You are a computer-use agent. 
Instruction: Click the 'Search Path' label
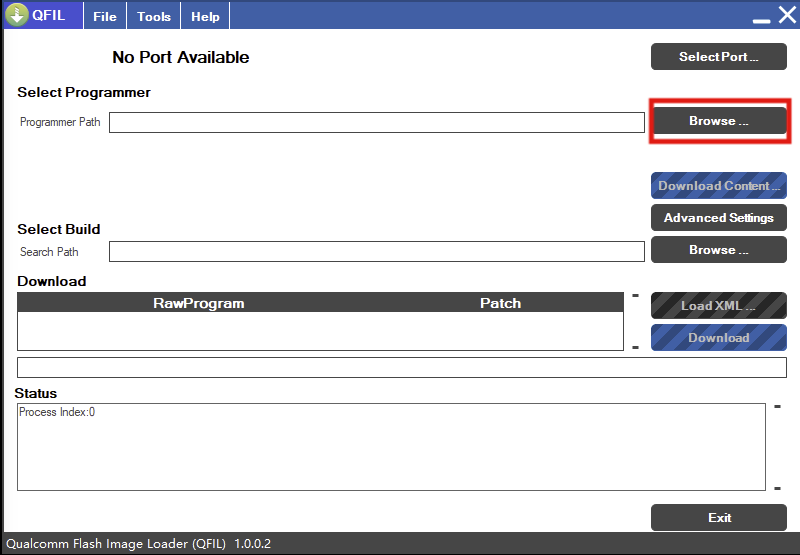click(x=49, y=251)
